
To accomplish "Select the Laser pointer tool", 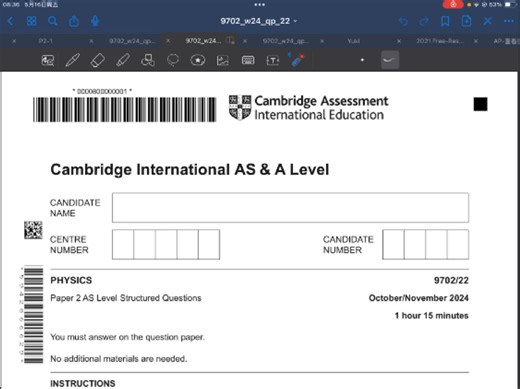I will coord(296,60).
